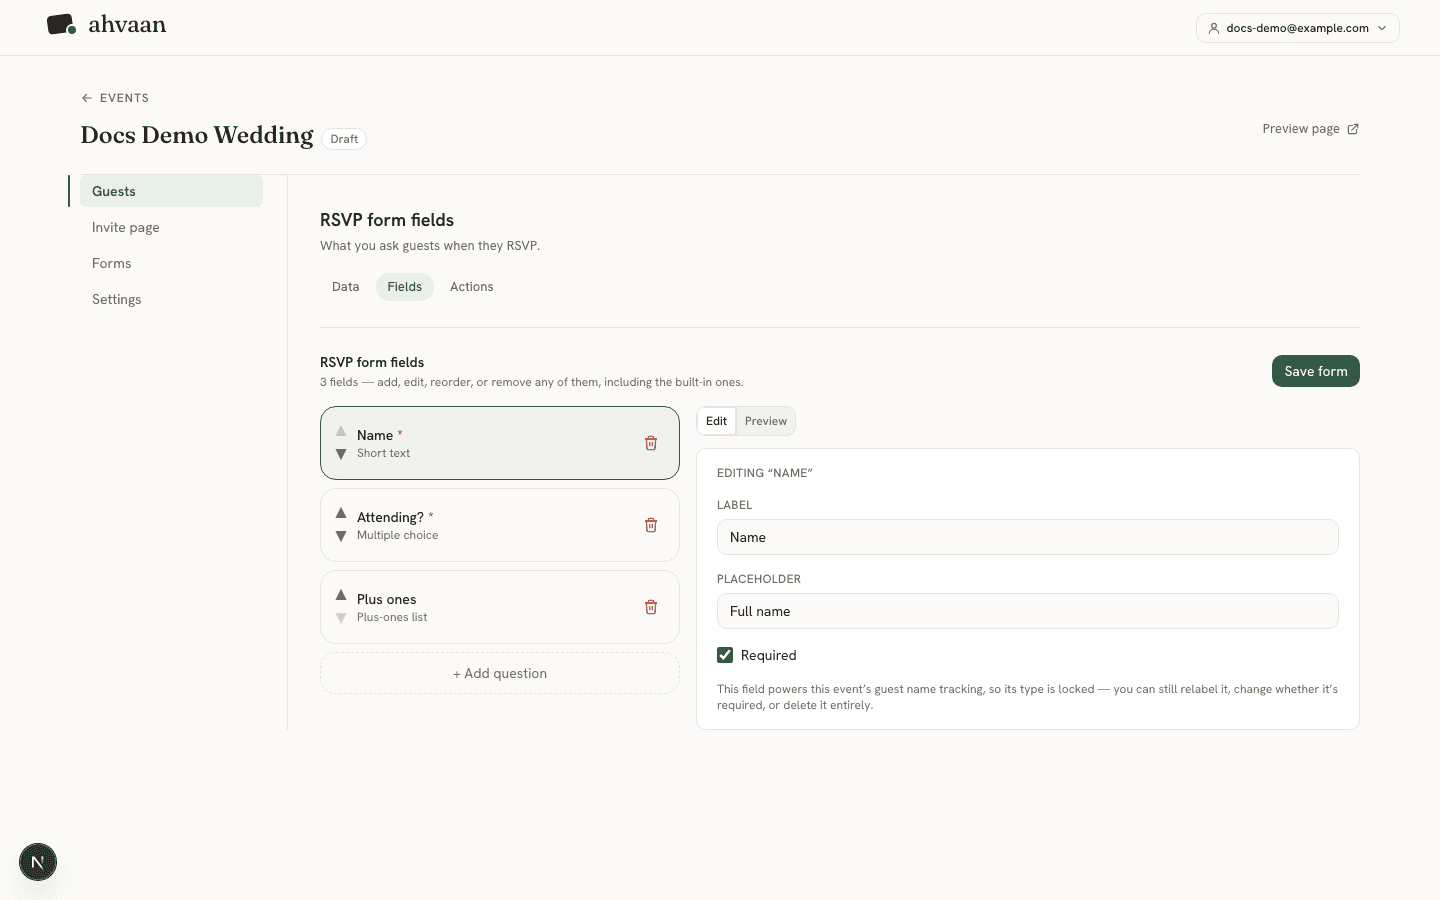Click the external link icon beside Preview page

1353,129
